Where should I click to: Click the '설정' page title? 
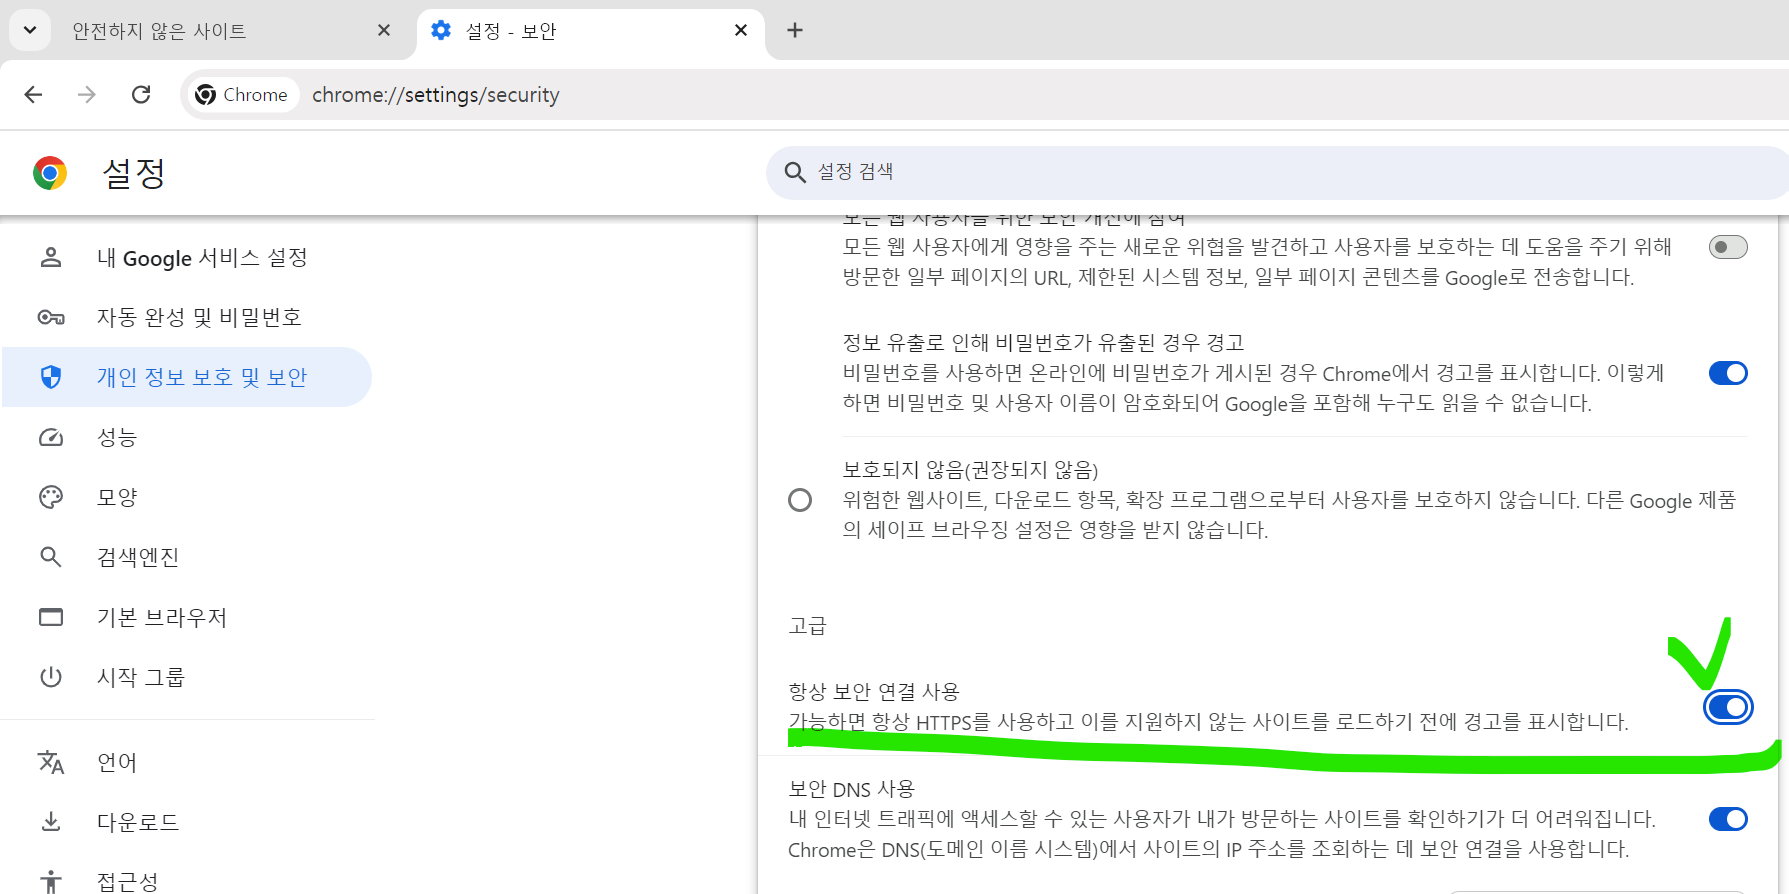(133, 173)
